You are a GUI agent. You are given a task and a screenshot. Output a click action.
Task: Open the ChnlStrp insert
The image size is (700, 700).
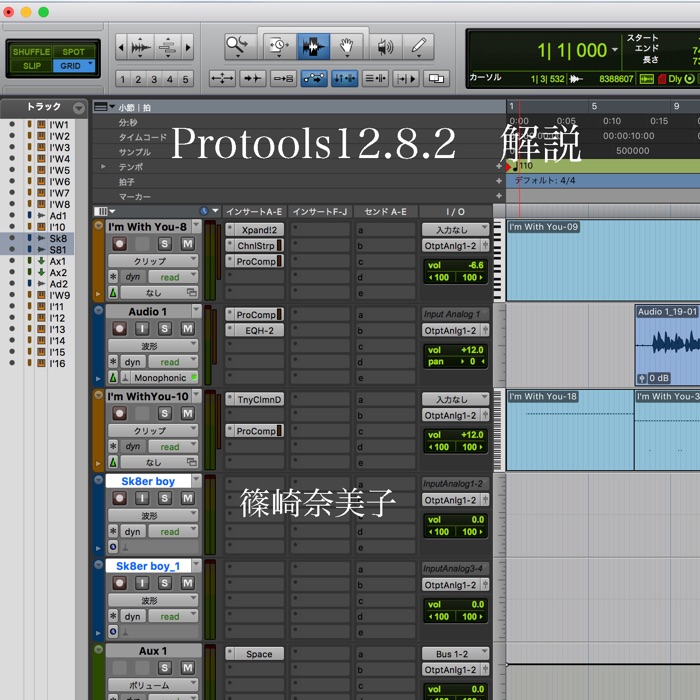pyautogui.click(x=254, y=246)
